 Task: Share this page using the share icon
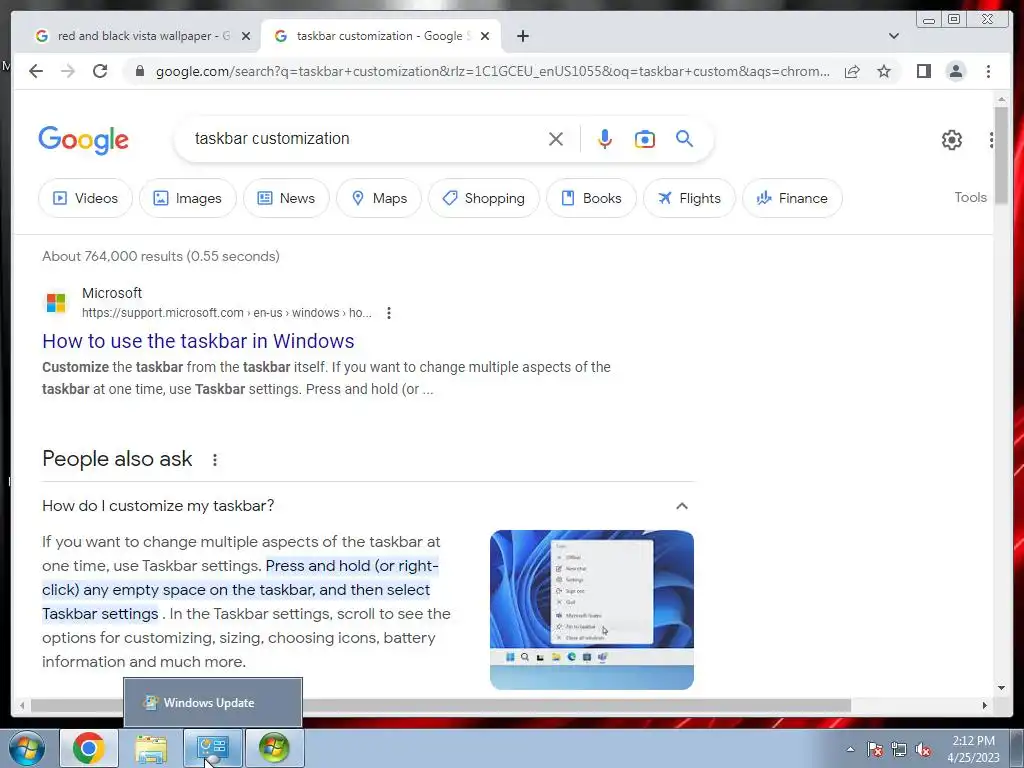852,71
